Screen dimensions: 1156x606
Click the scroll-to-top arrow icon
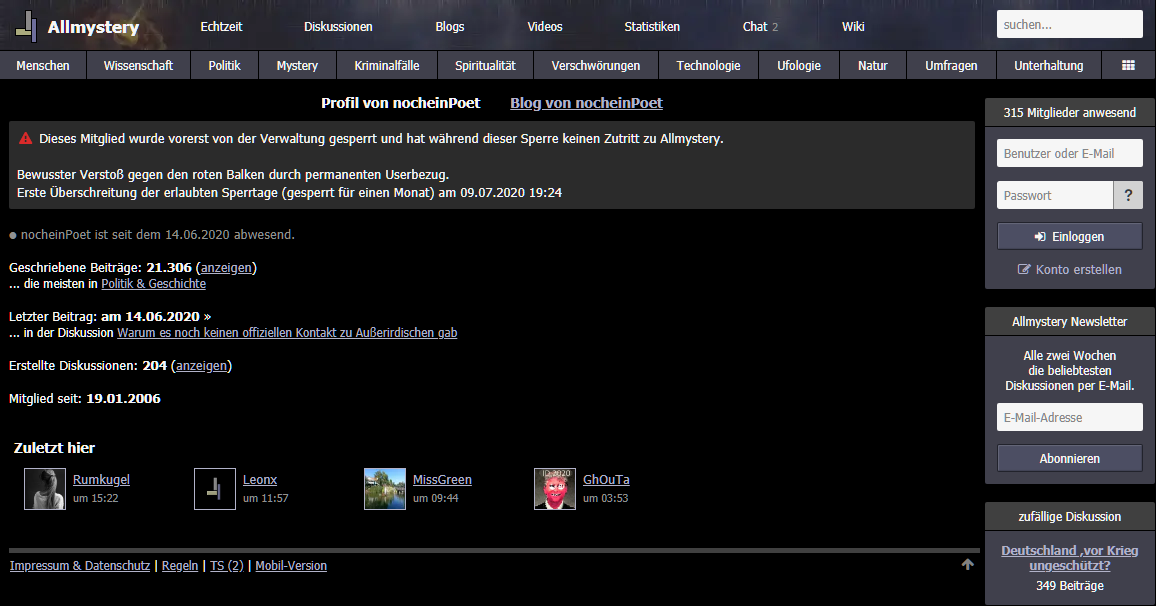967,565
